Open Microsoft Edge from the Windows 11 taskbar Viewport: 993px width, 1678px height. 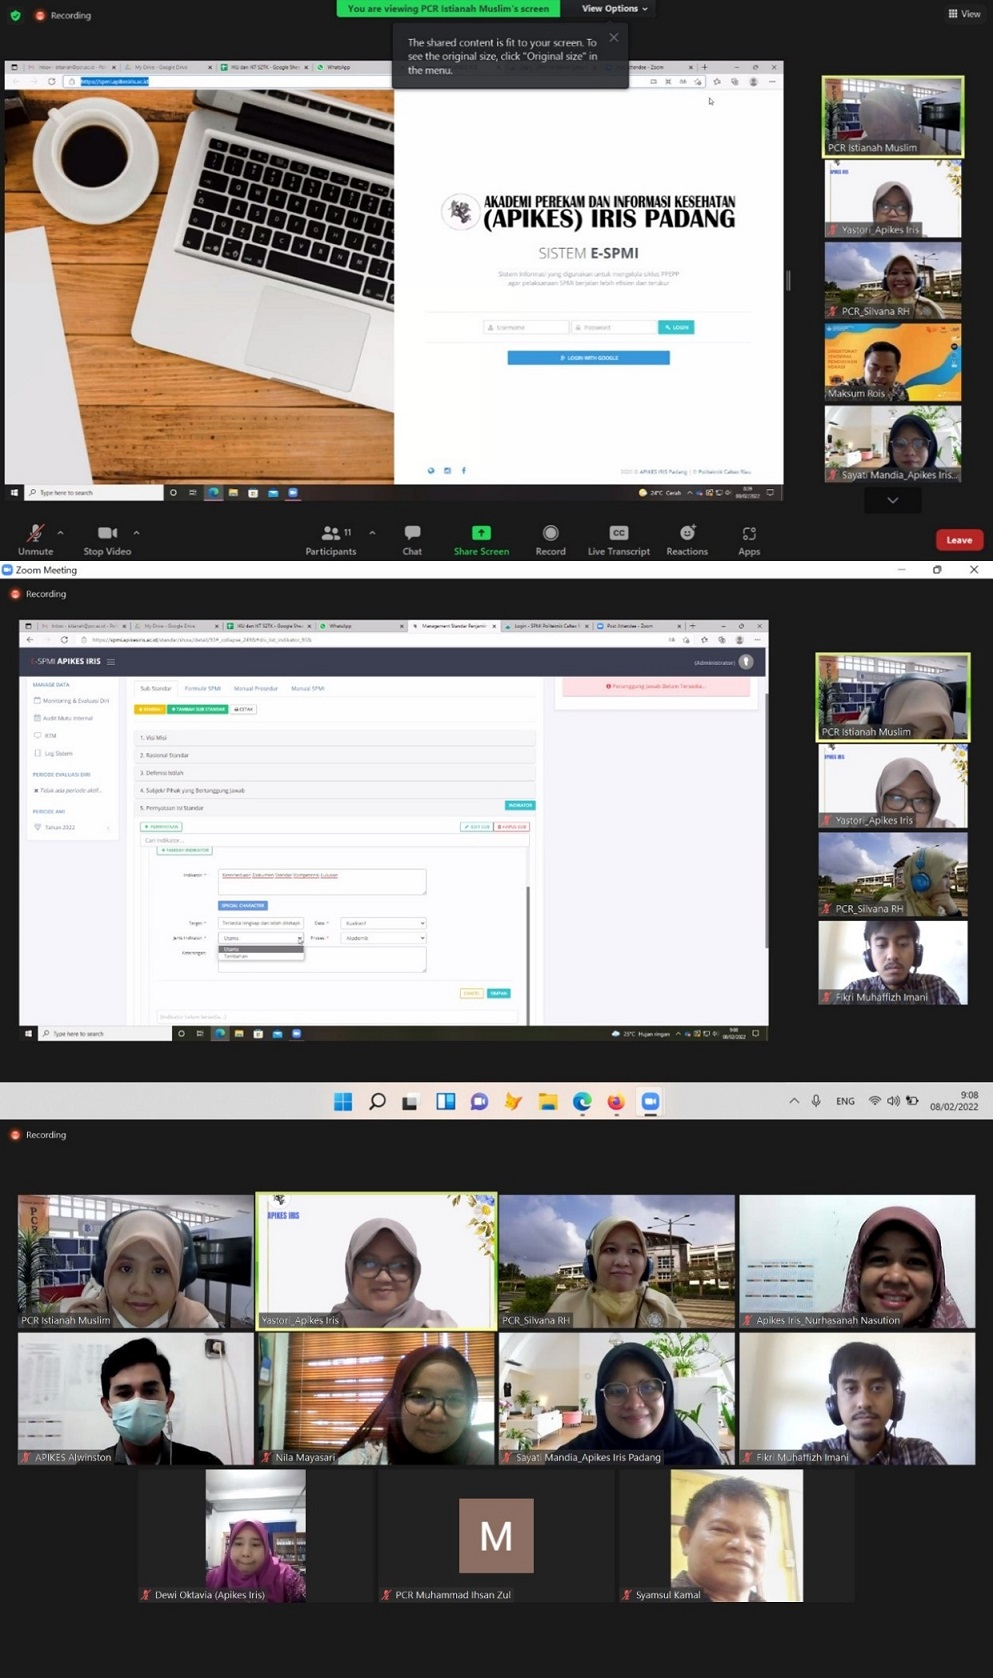click(x=582, y=1101)
